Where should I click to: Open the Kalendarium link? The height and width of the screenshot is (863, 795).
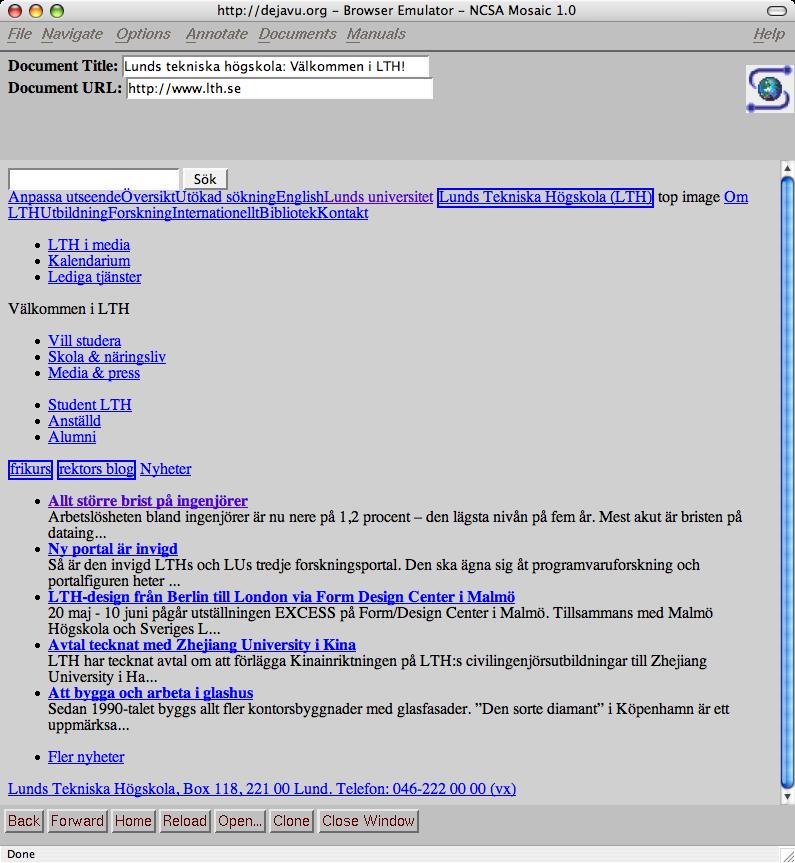pos(89,261)
